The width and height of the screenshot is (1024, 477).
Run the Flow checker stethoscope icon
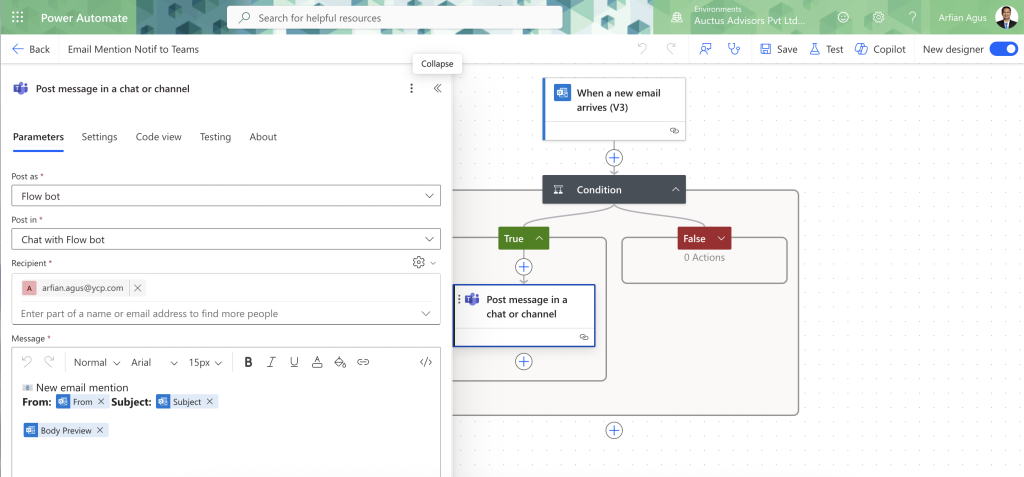click(x=734, y=49)
